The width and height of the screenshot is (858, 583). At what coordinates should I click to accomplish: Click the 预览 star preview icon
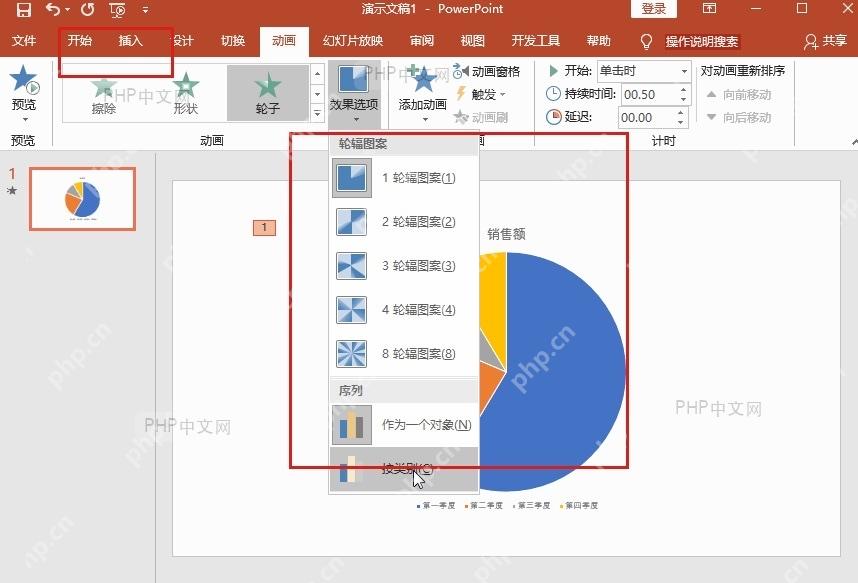(24, 79)
